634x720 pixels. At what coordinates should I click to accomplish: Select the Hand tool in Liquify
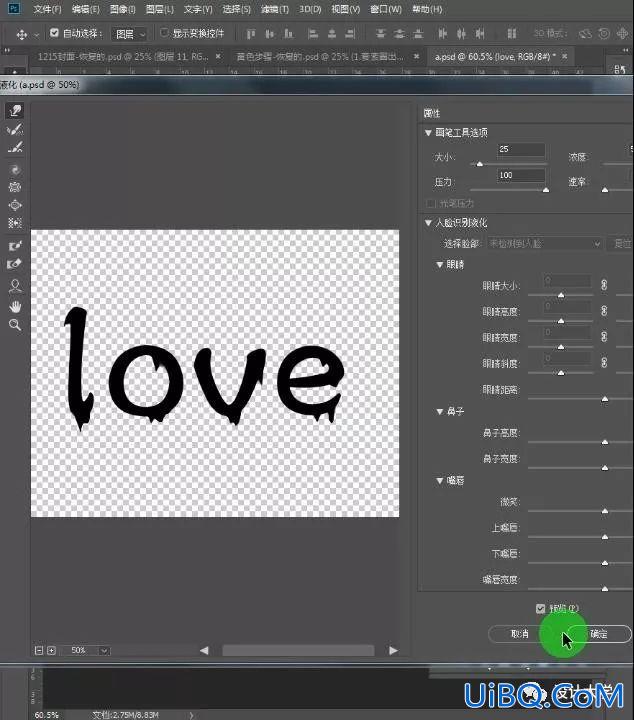pos(15,306)
